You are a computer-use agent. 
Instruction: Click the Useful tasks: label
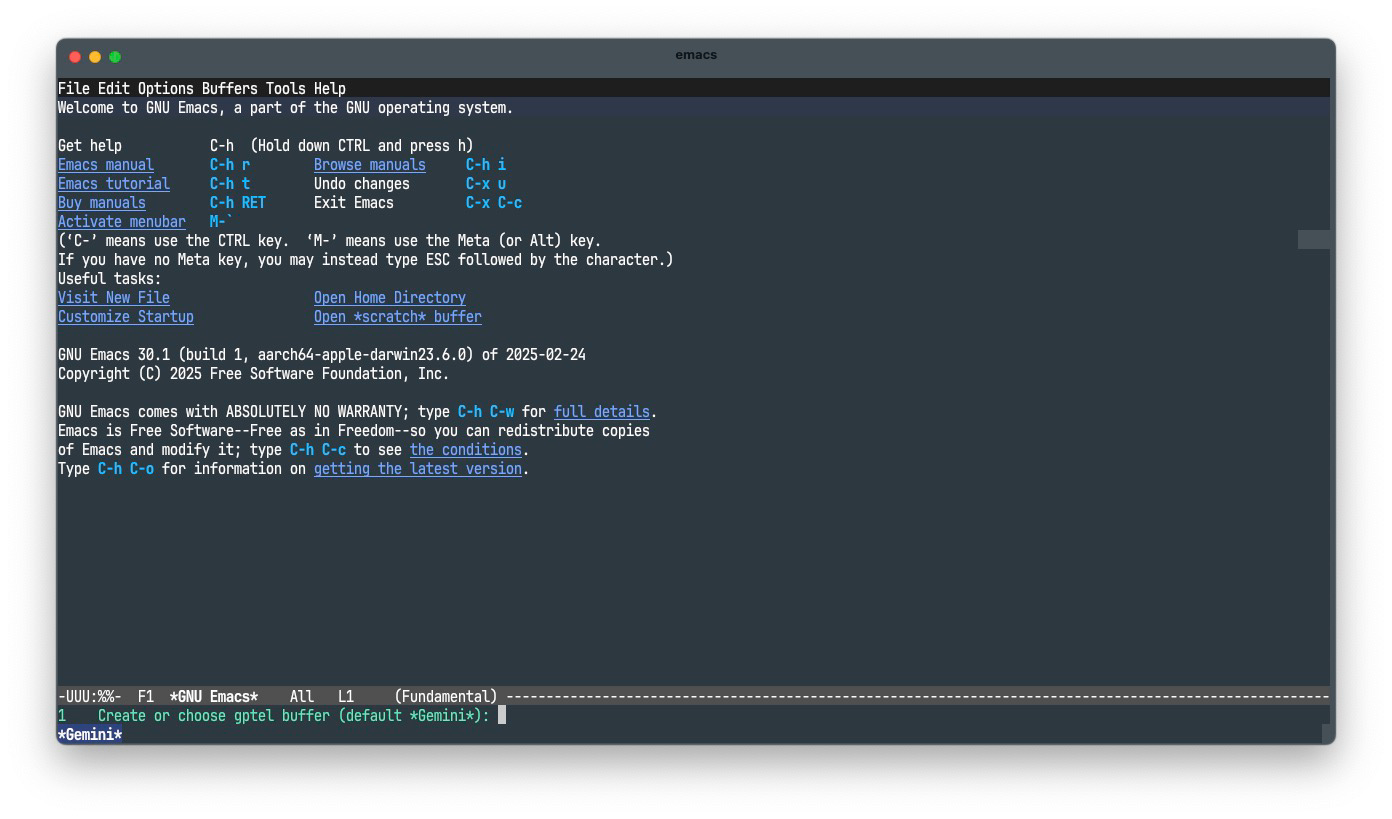[x=110, y=279]
